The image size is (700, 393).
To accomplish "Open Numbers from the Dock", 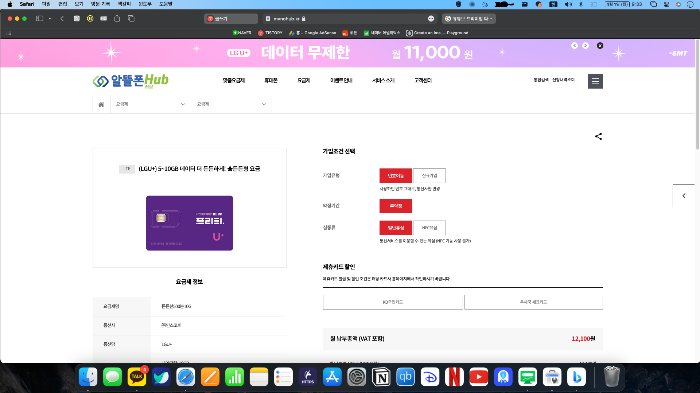I will pos(234,377).
